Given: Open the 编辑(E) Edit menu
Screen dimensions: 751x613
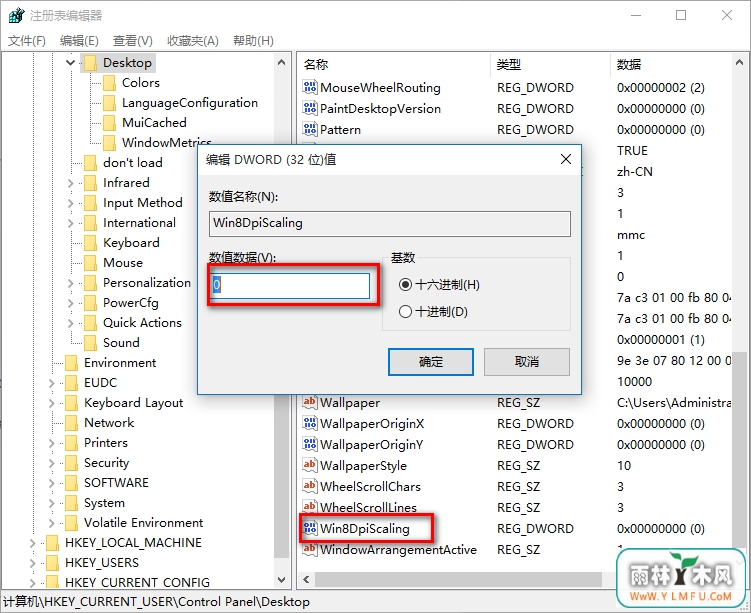Looking at the screenshot, I should (79, 41).
